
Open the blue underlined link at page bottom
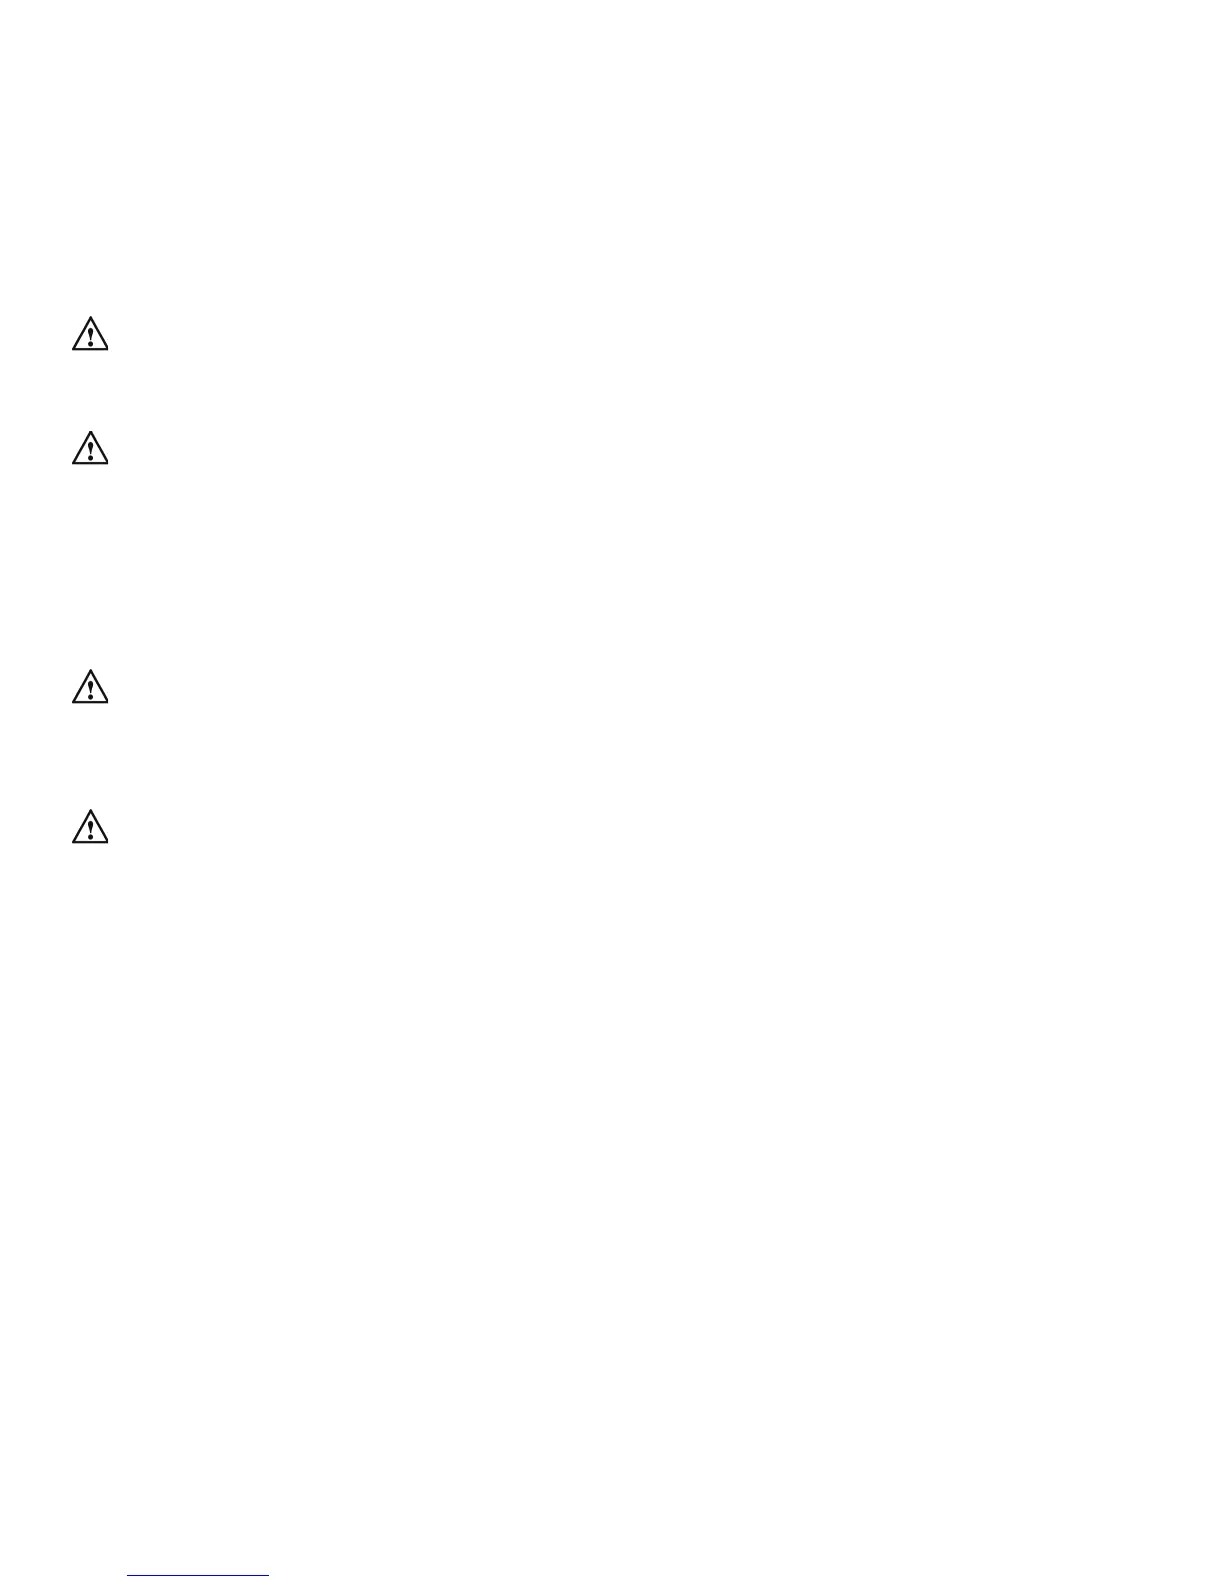tap(198, 1575)
